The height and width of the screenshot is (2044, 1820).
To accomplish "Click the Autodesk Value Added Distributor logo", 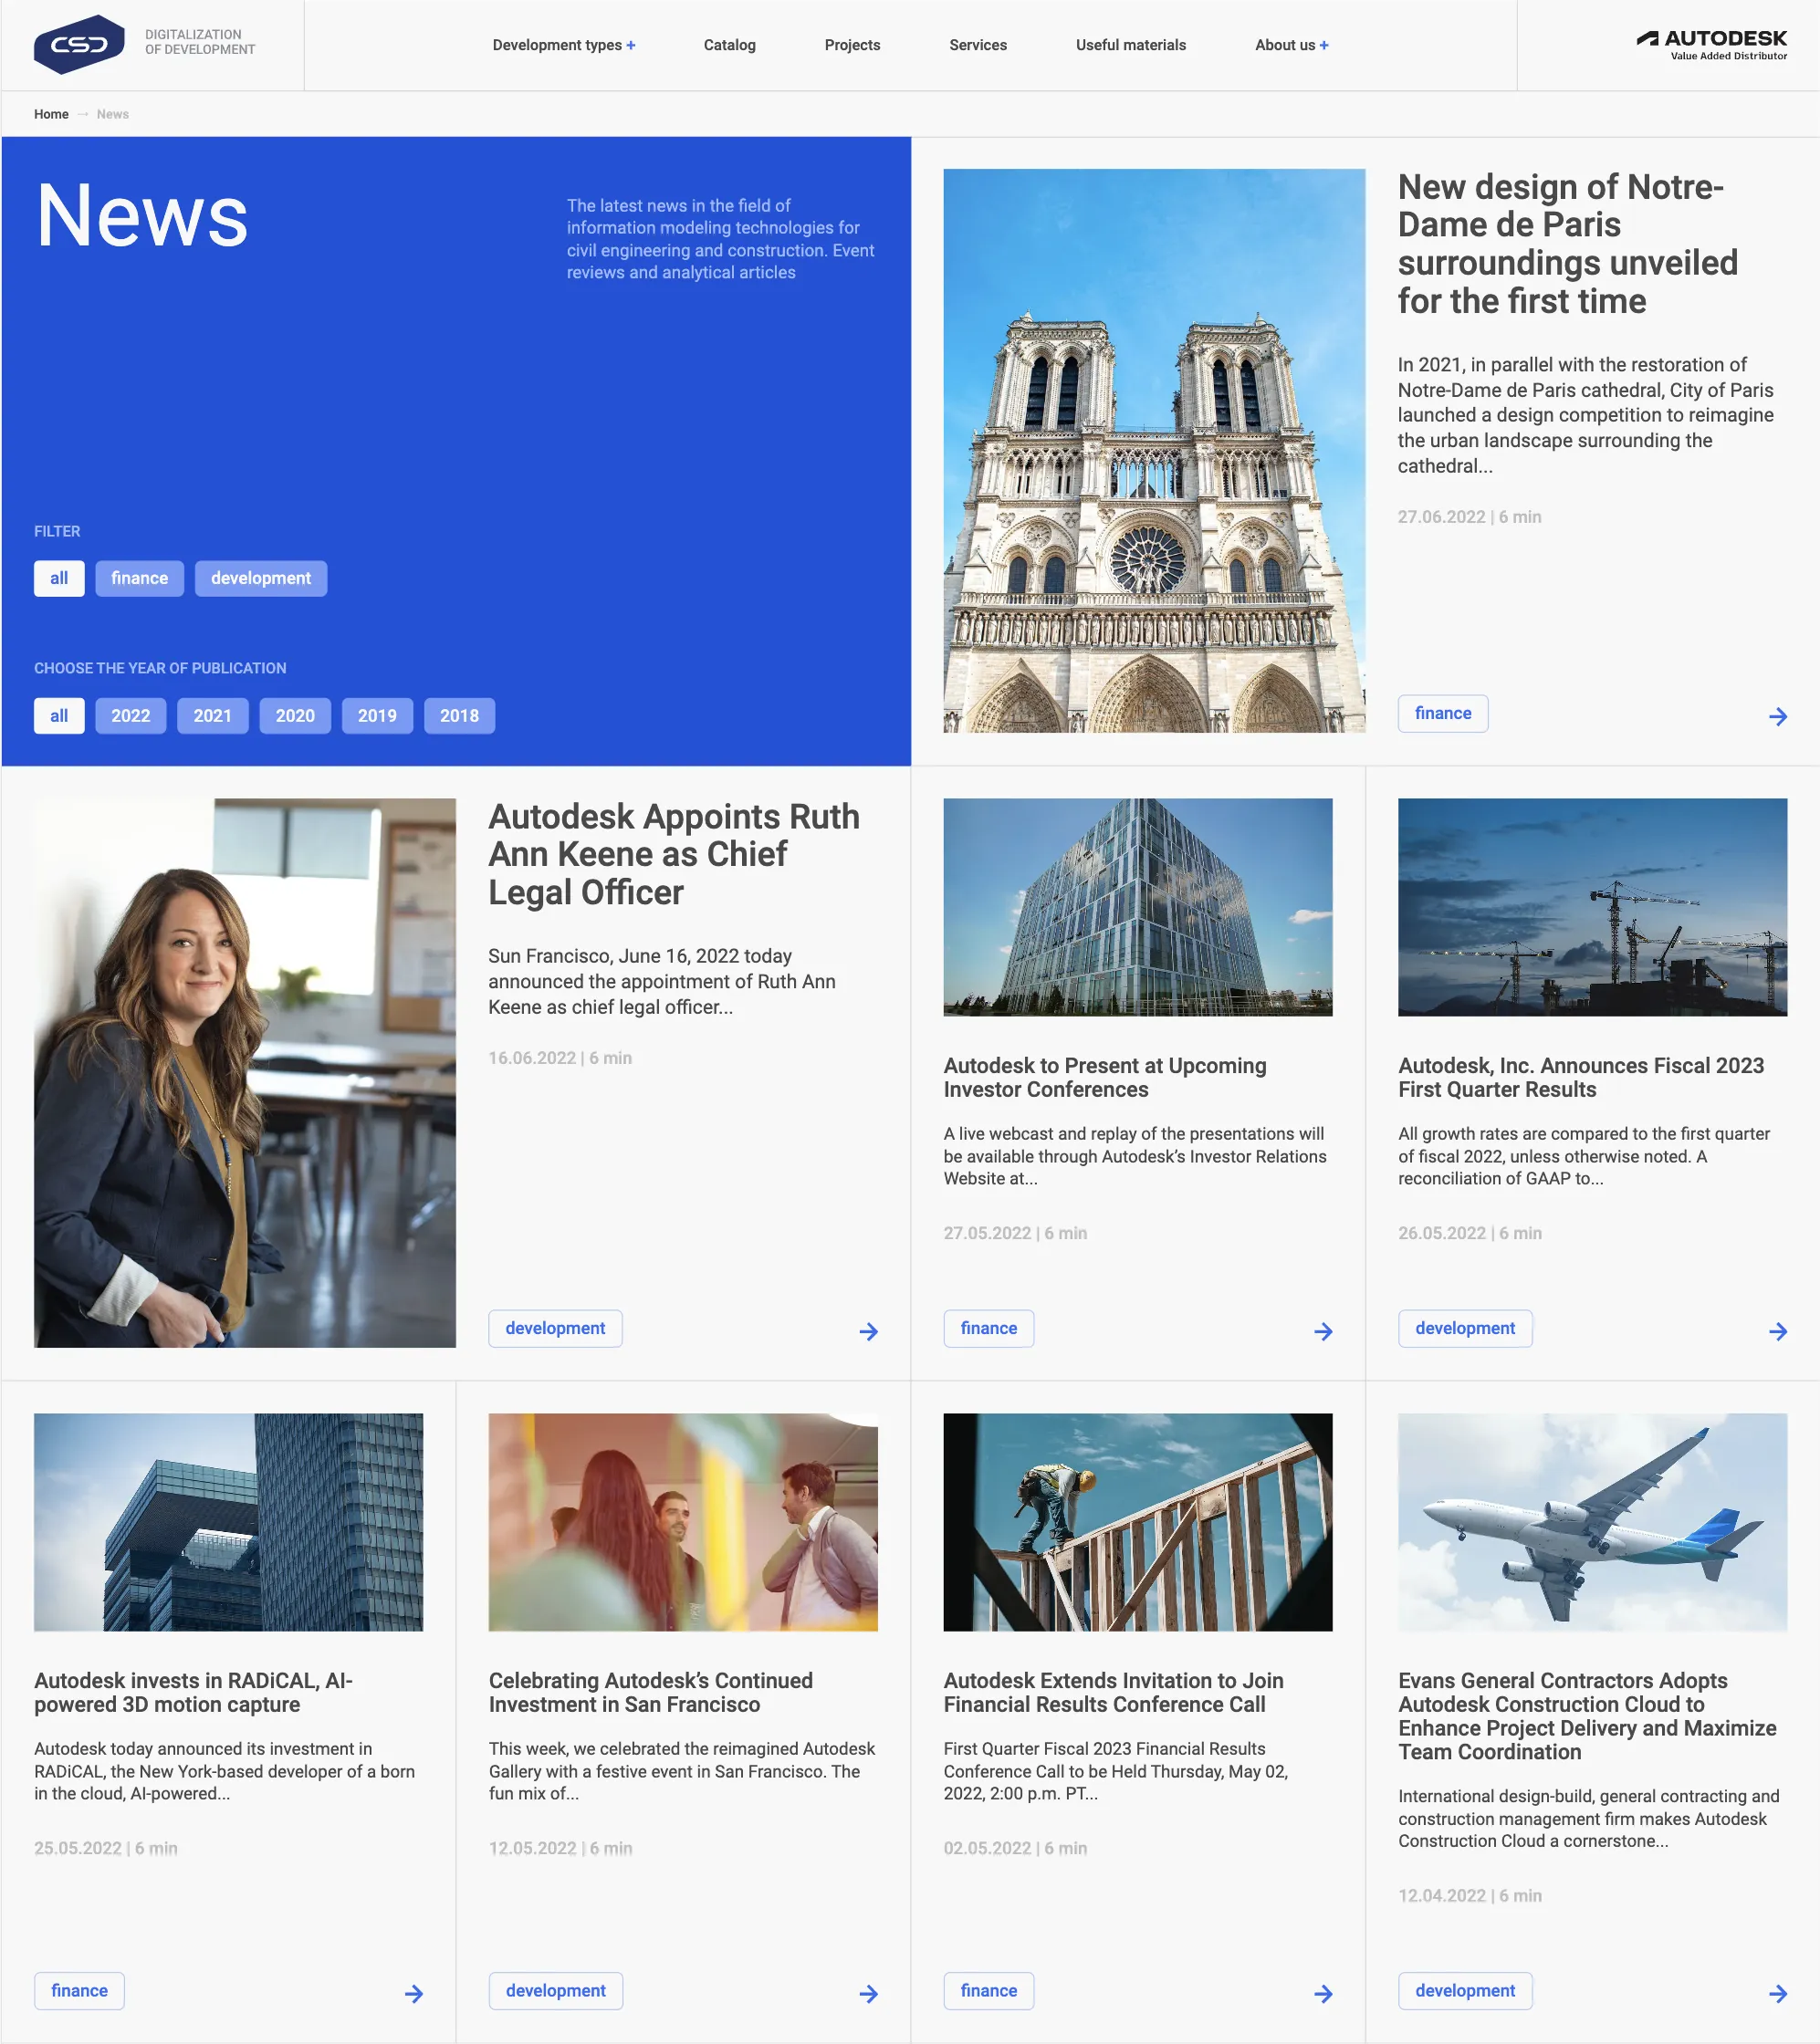I will 1711,44.
